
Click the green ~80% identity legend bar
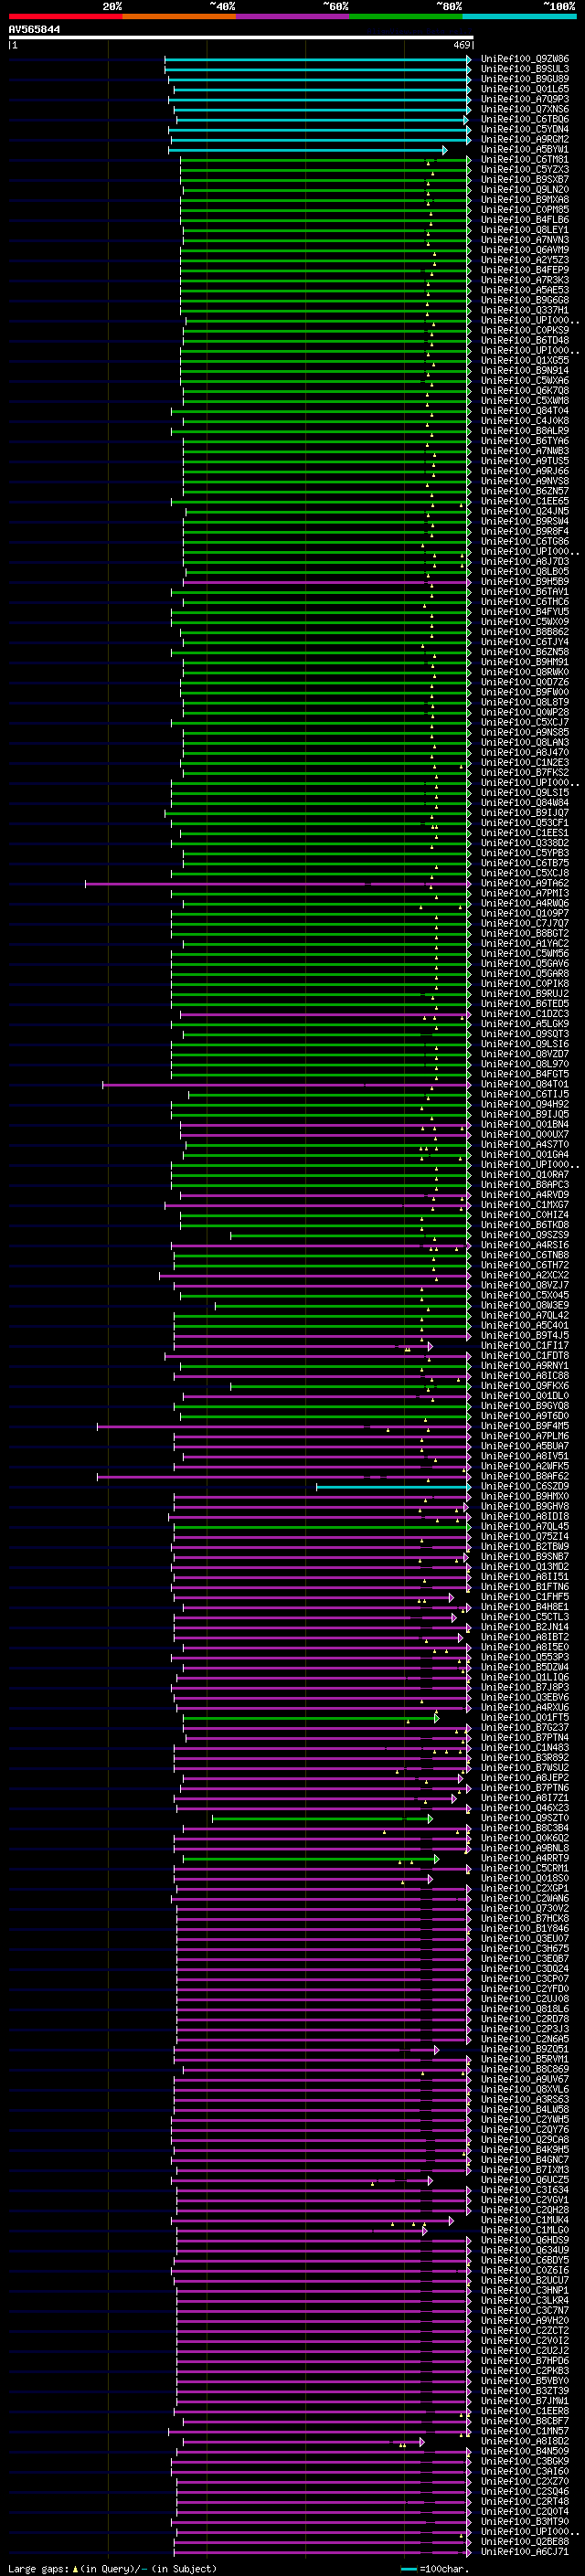pos(406,16)
